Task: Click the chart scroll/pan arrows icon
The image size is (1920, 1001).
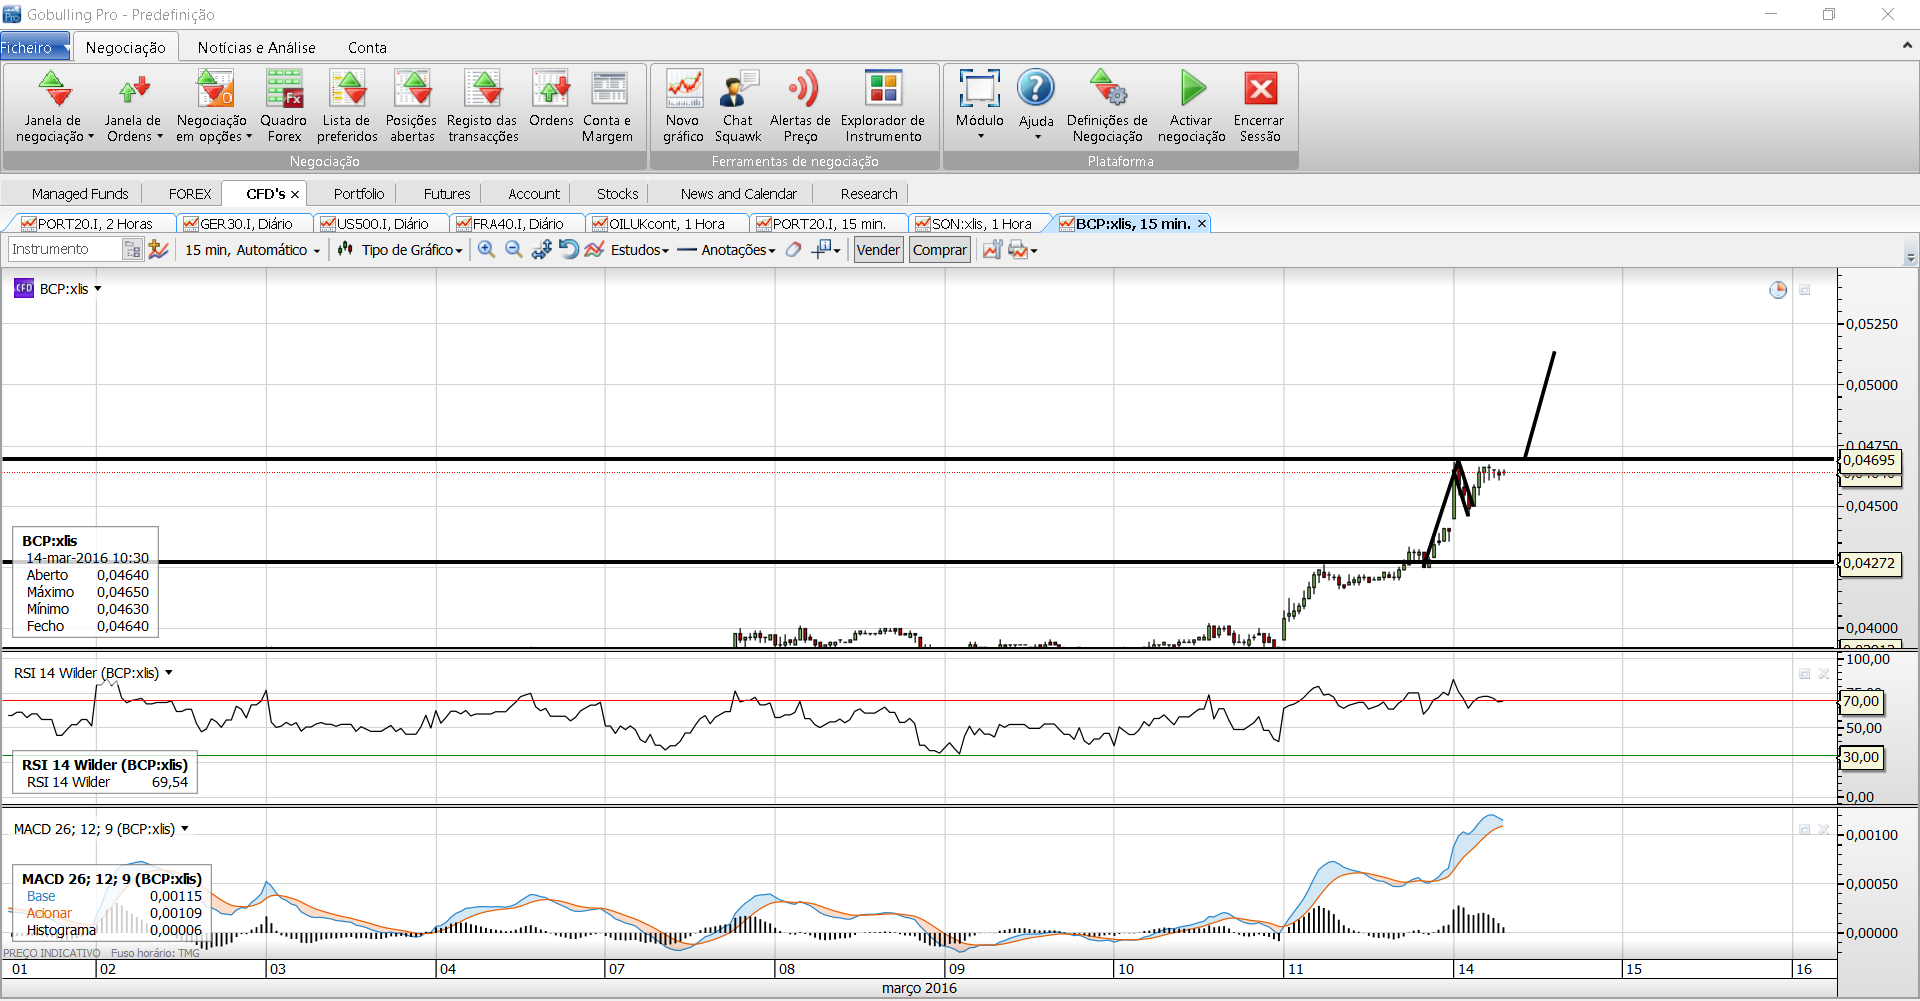Action: tap(542, 250)
